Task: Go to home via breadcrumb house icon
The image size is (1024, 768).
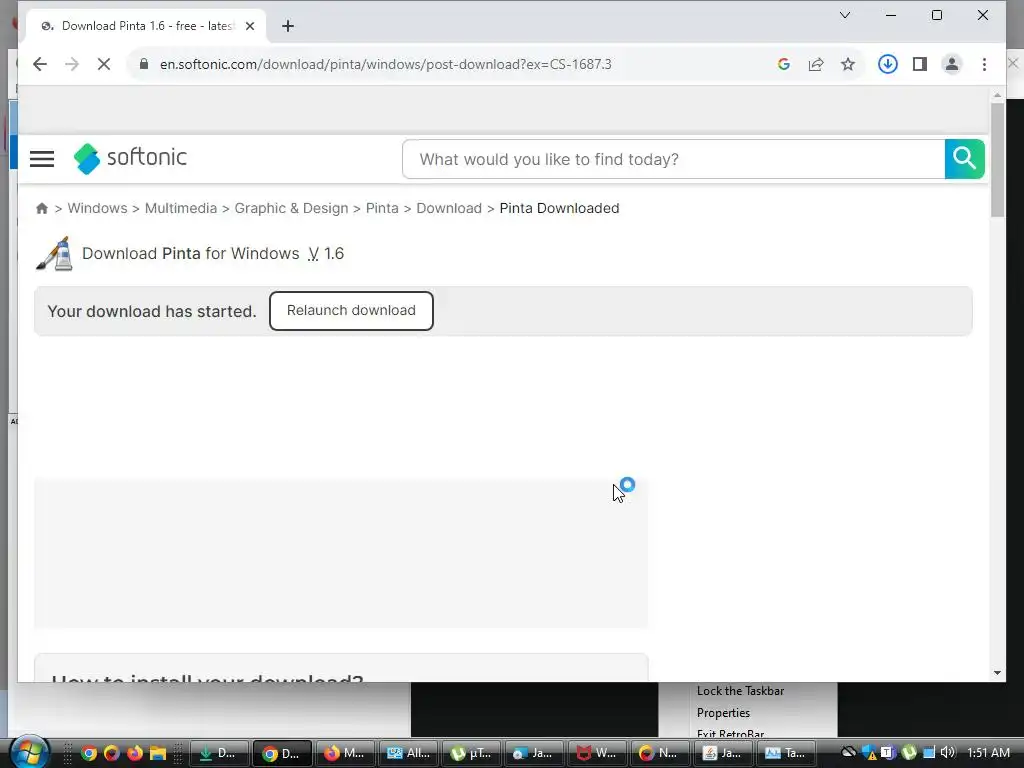Action: (42, 208)
